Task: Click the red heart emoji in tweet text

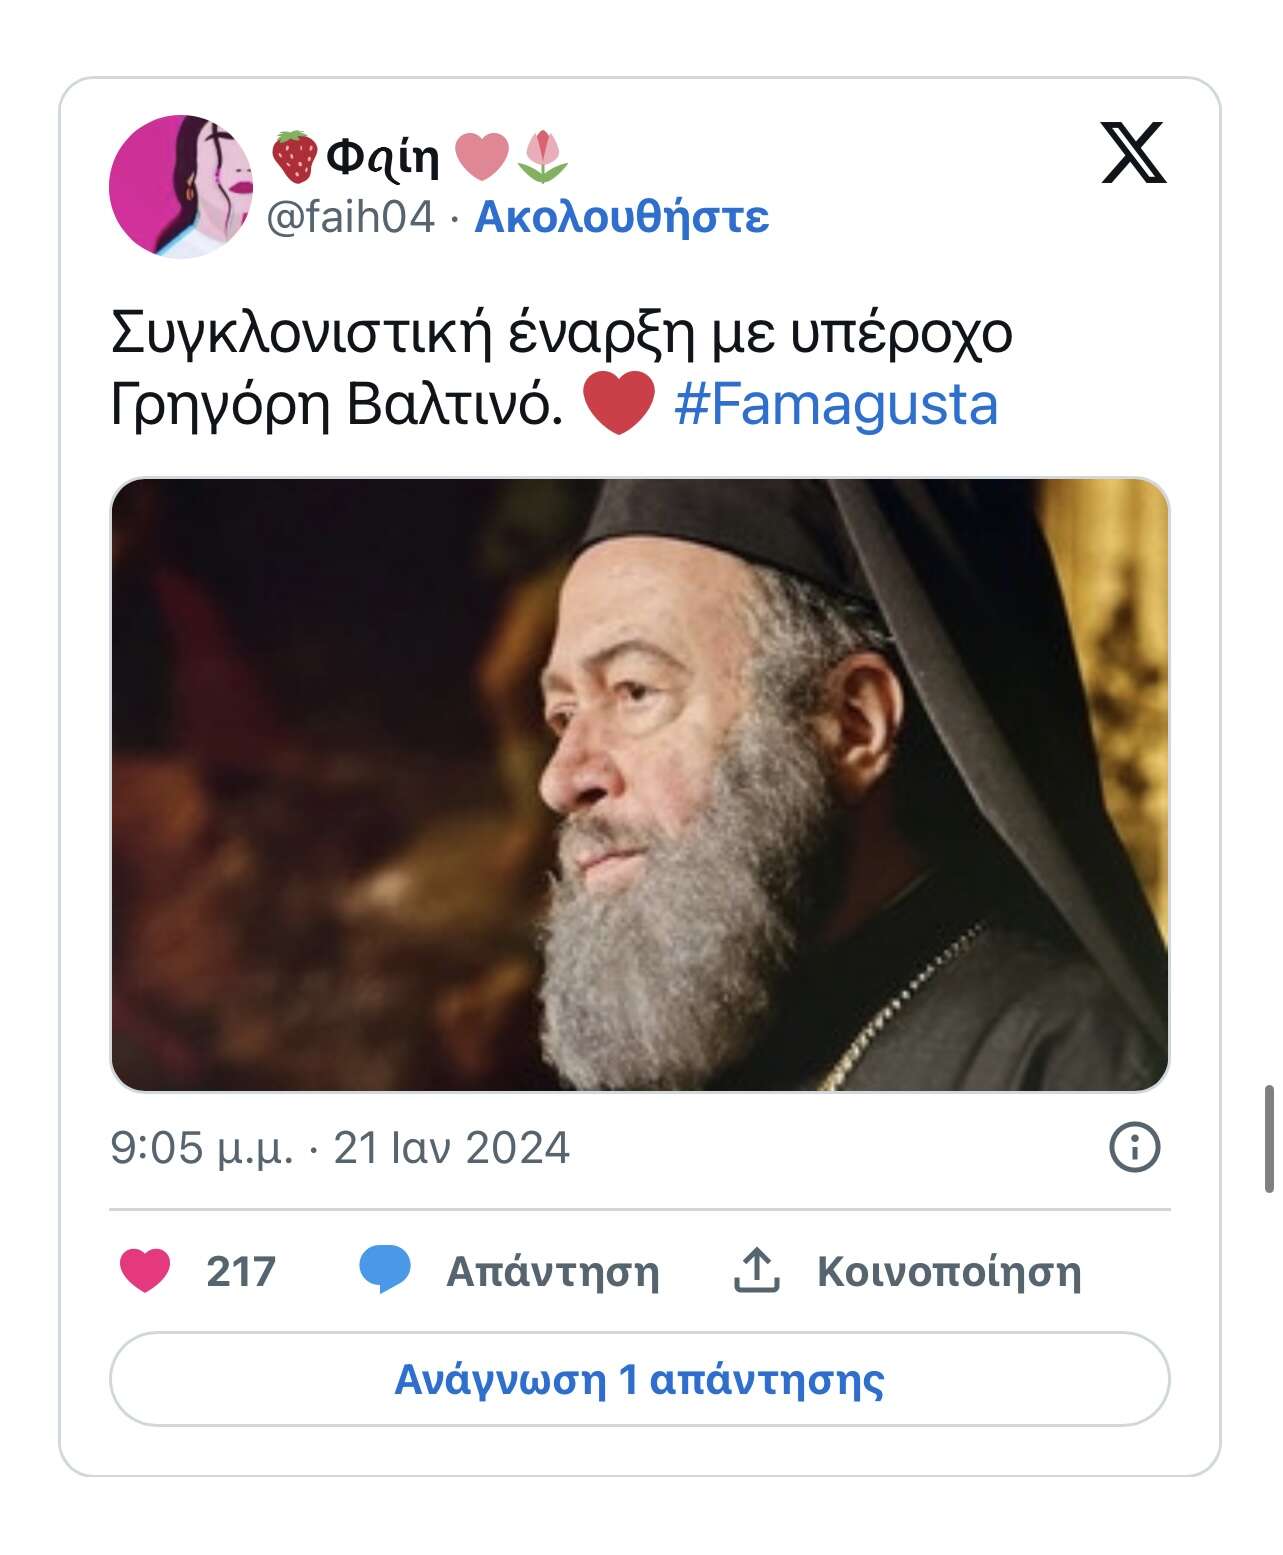Action: [x=618, y=405]
